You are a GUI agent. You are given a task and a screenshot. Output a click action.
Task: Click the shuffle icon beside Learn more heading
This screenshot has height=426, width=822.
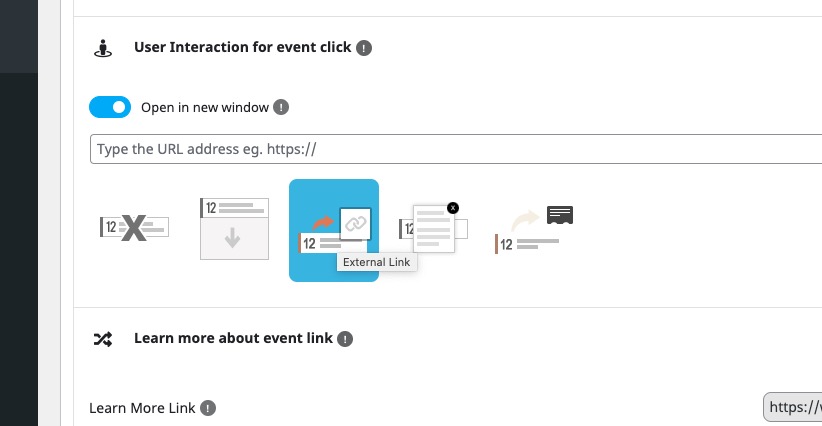click(x=103, y=339)
